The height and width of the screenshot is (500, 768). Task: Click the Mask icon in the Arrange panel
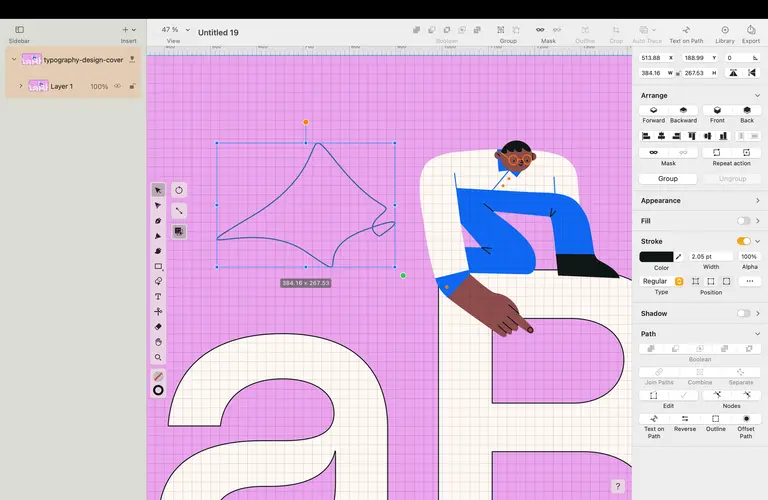[653, 152]
